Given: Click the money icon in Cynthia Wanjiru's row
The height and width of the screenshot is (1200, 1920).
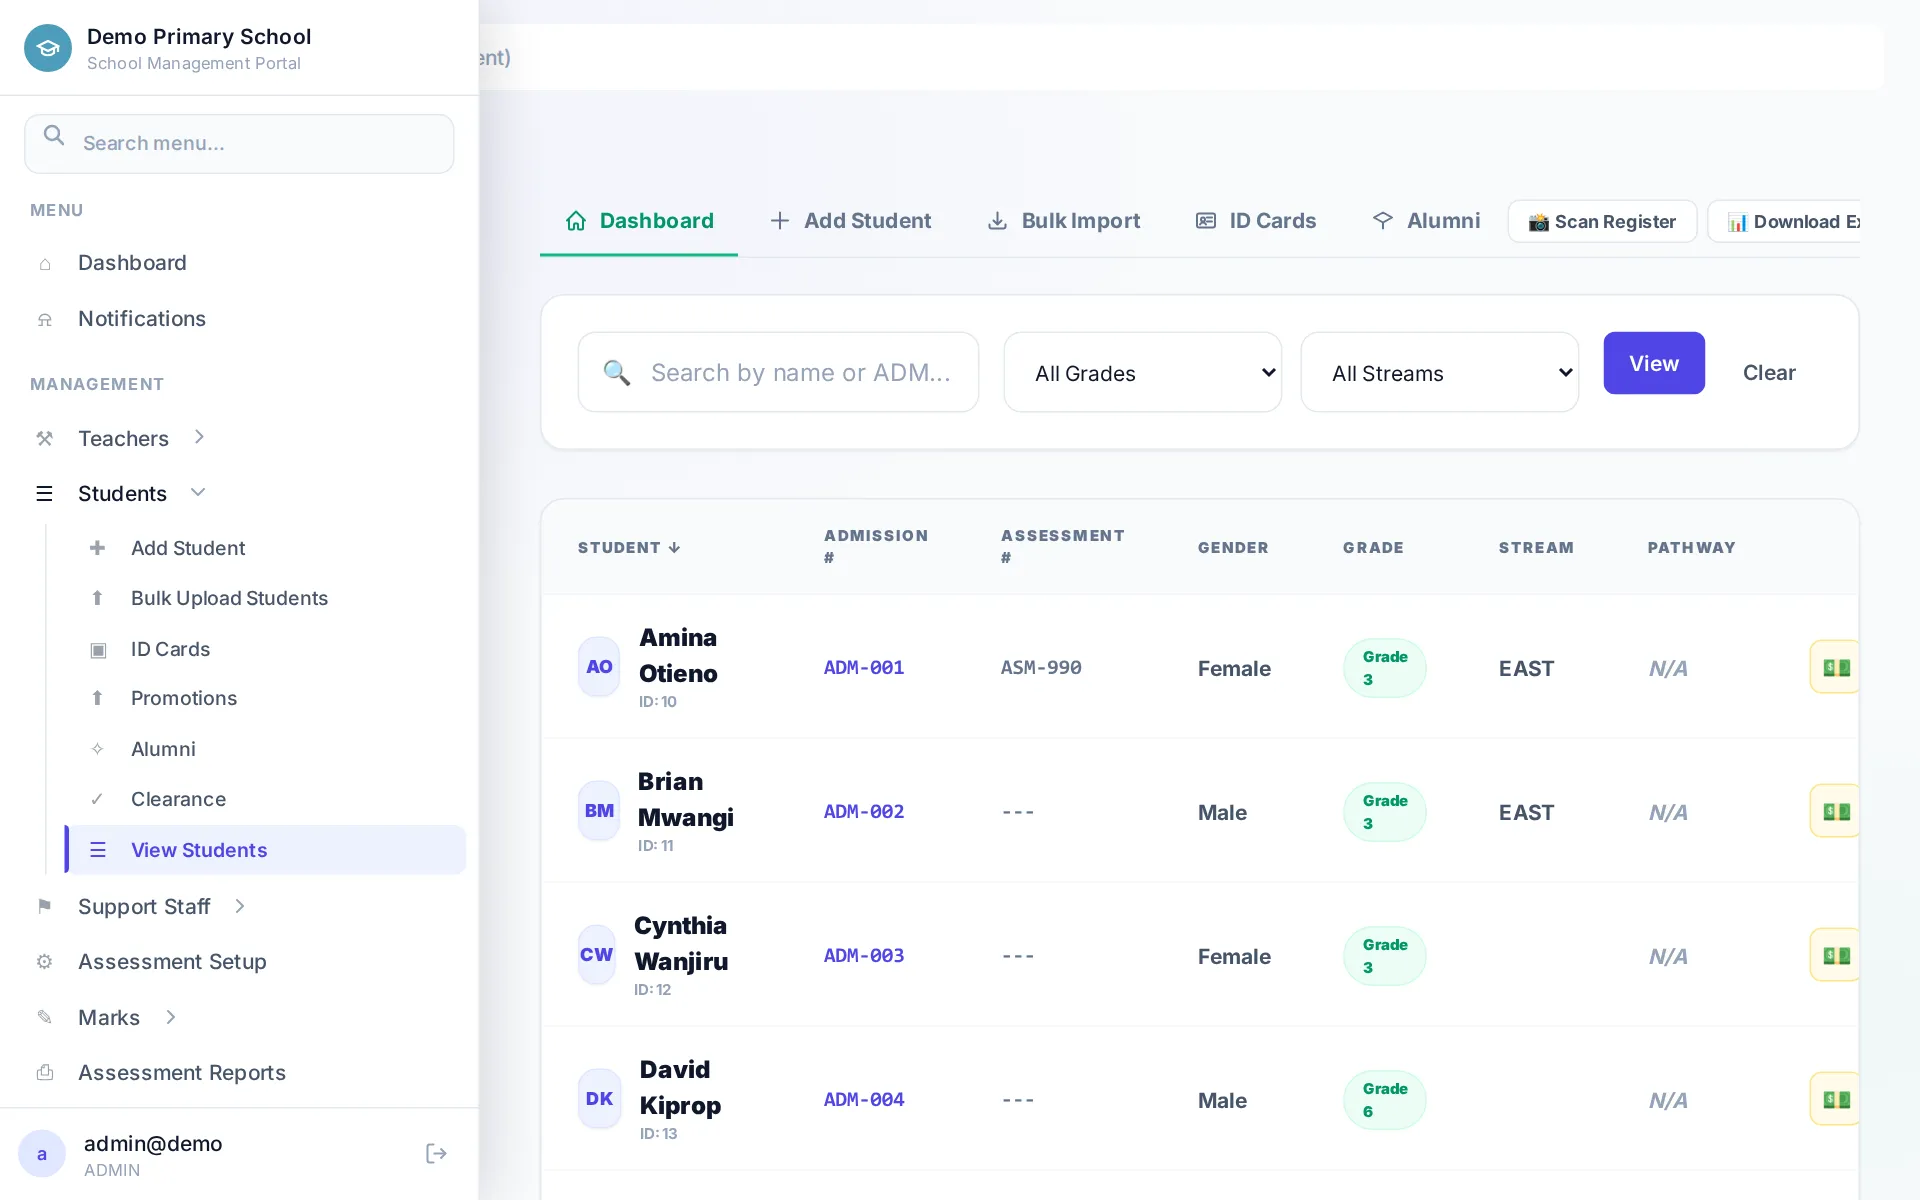Looking at the screenshot, I should [1835, 955].
